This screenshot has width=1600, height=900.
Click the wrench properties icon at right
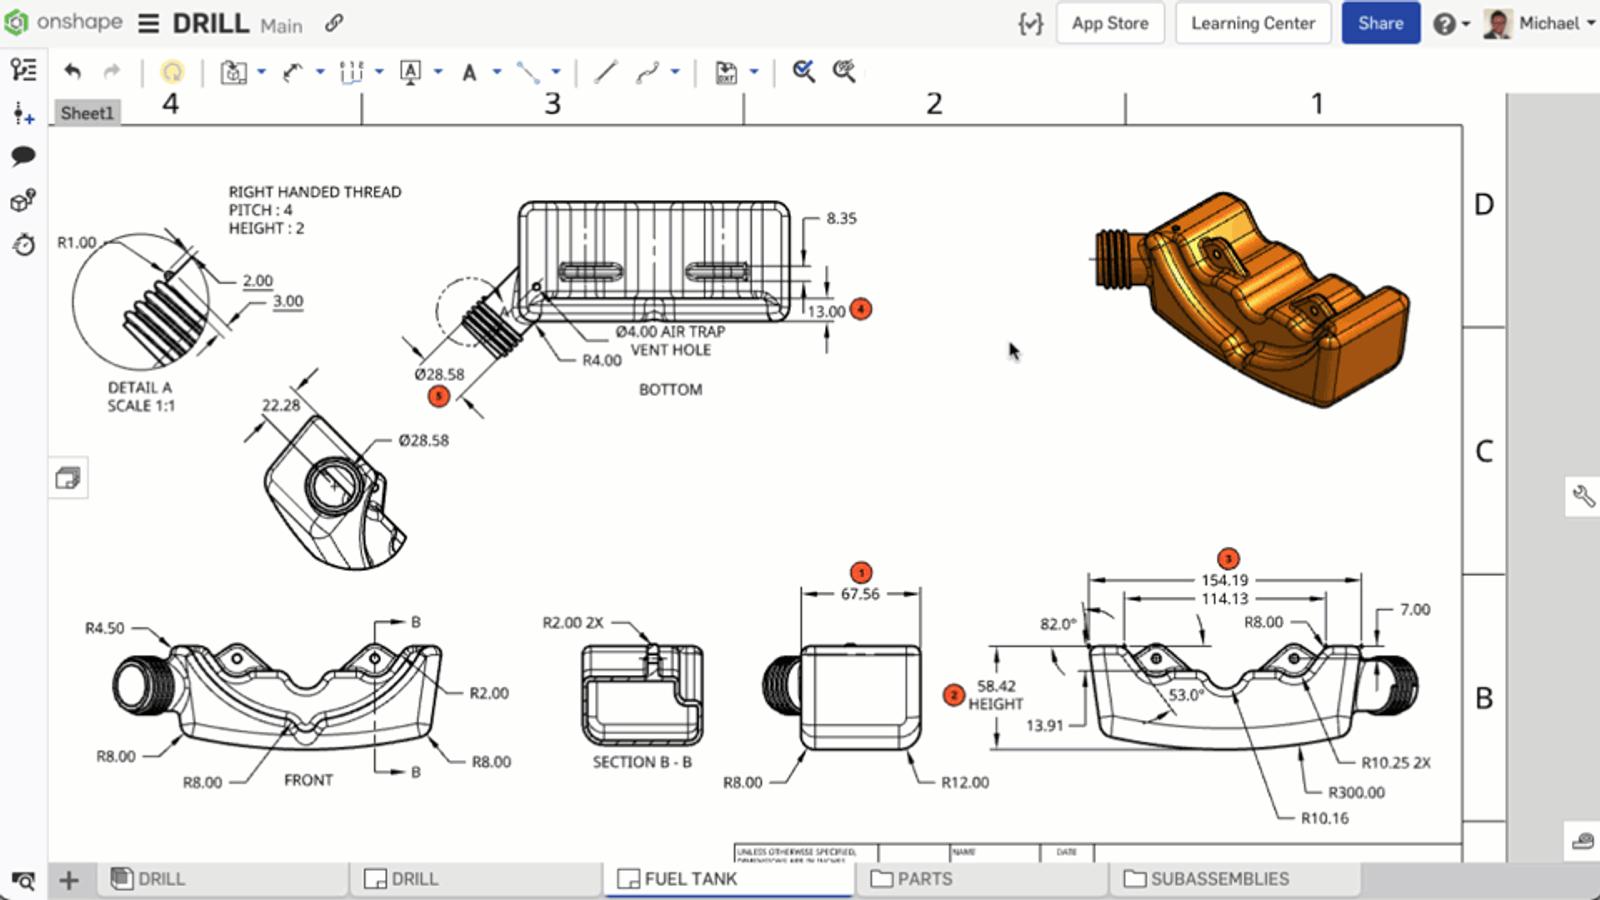tap(1583, 496)
